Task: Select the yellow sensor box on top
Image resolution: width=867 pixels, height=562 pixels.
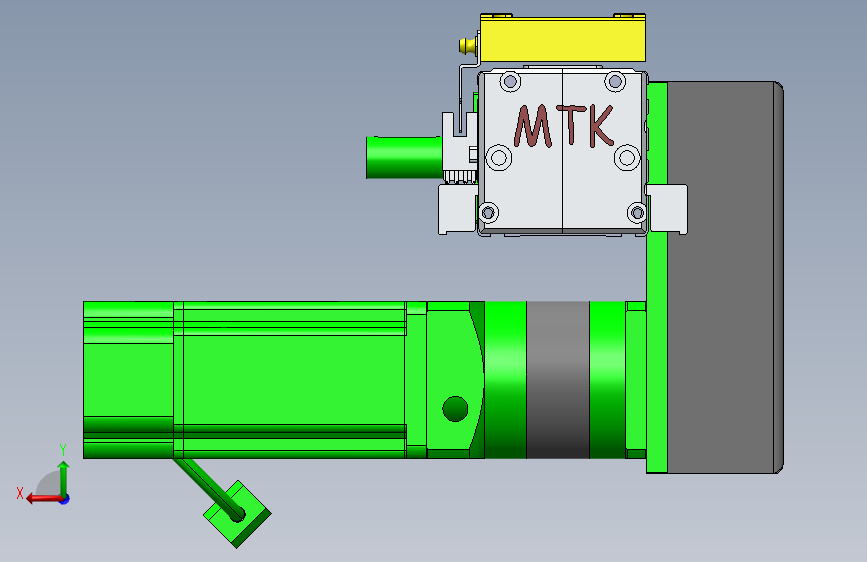Action: 562,38
